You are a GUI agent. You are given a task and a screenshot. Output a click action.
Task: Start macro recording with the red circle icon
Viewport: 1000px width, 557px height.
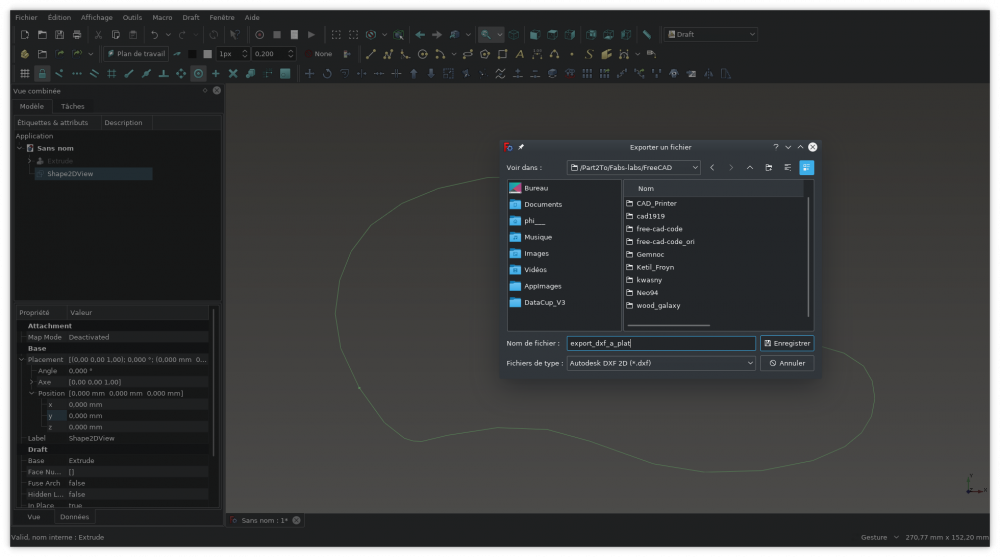point(260,34)
